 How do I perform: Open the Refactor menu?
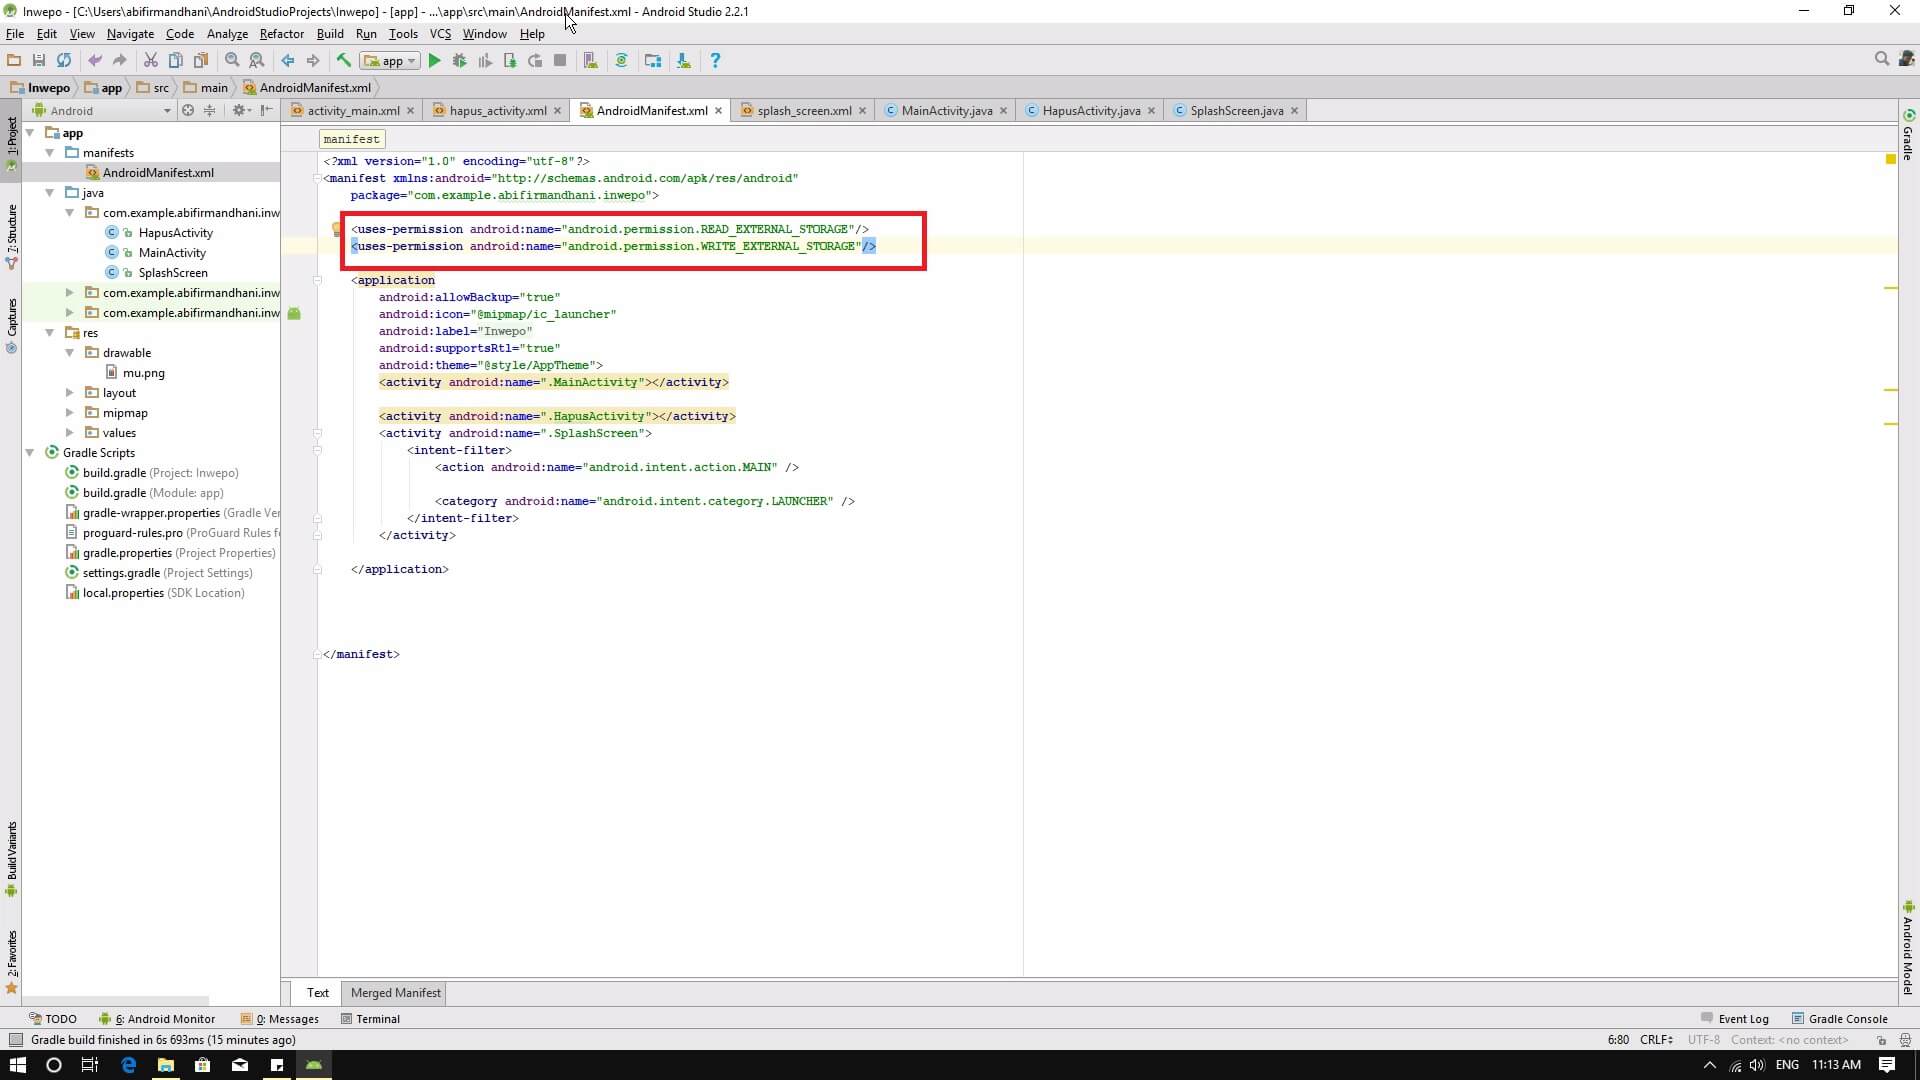[281, 34]
